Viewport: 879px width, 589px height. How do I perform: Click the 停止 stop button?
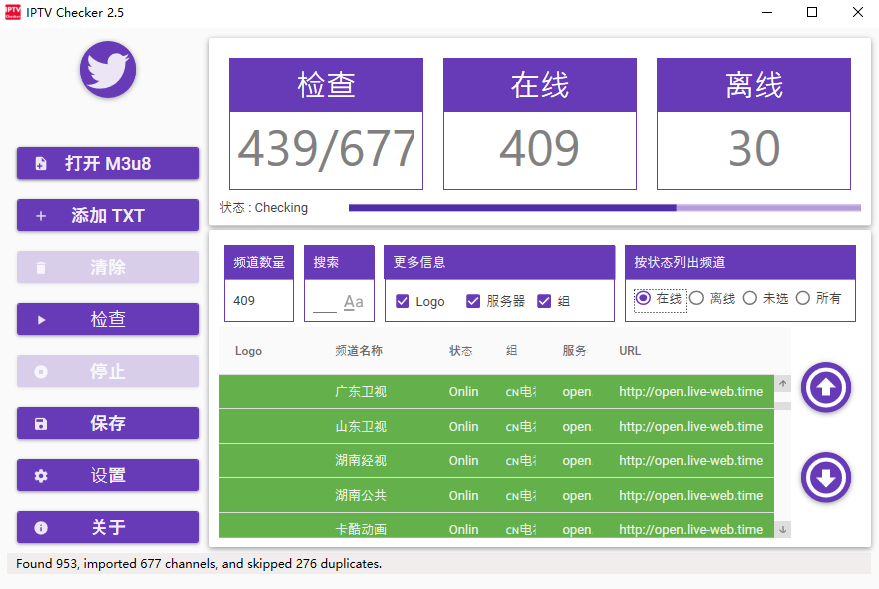click(x=108, y=371)
